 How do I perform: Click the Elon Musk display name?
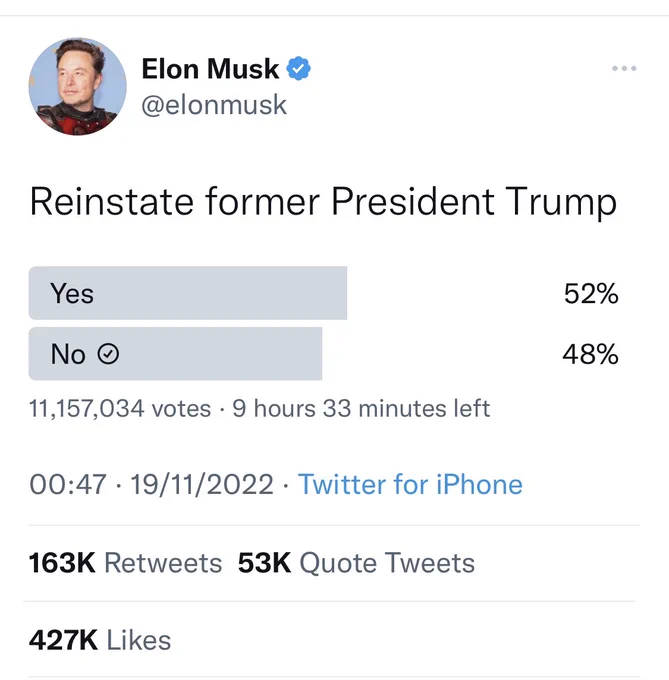(210, 69)
